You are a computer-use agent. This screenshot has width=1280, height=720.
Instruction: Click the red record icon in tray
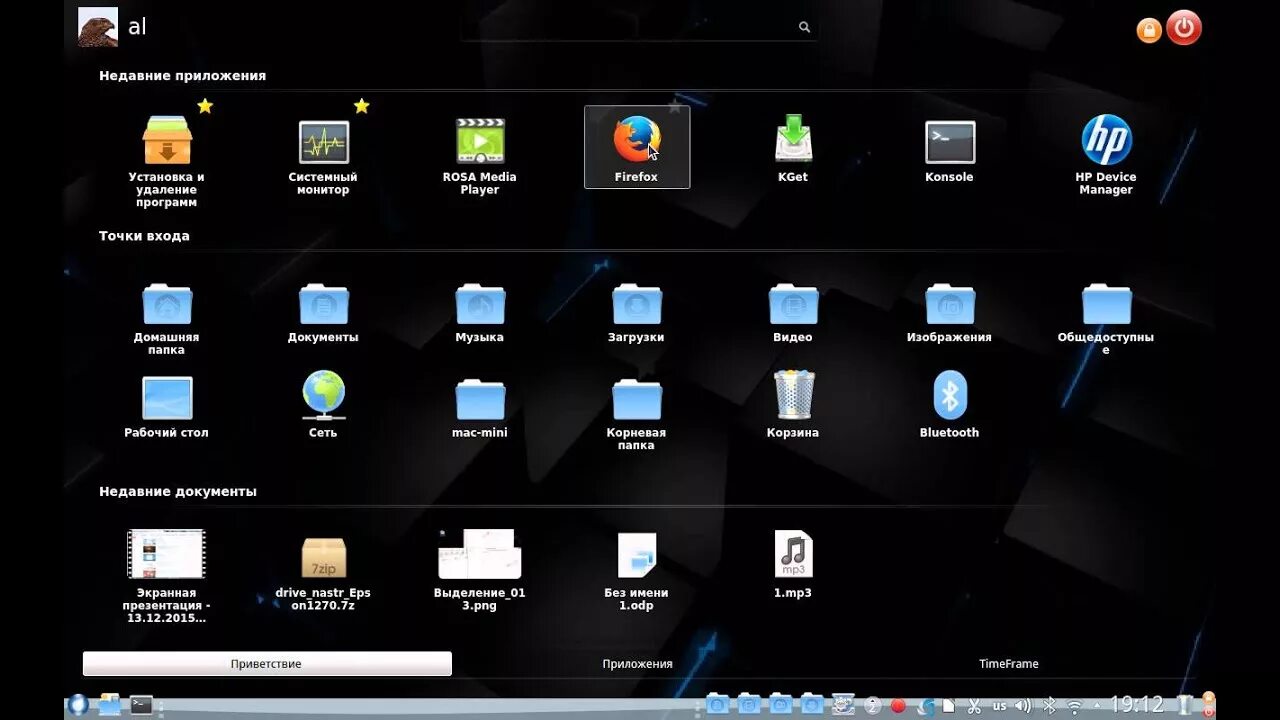click(x=898, y=706)
